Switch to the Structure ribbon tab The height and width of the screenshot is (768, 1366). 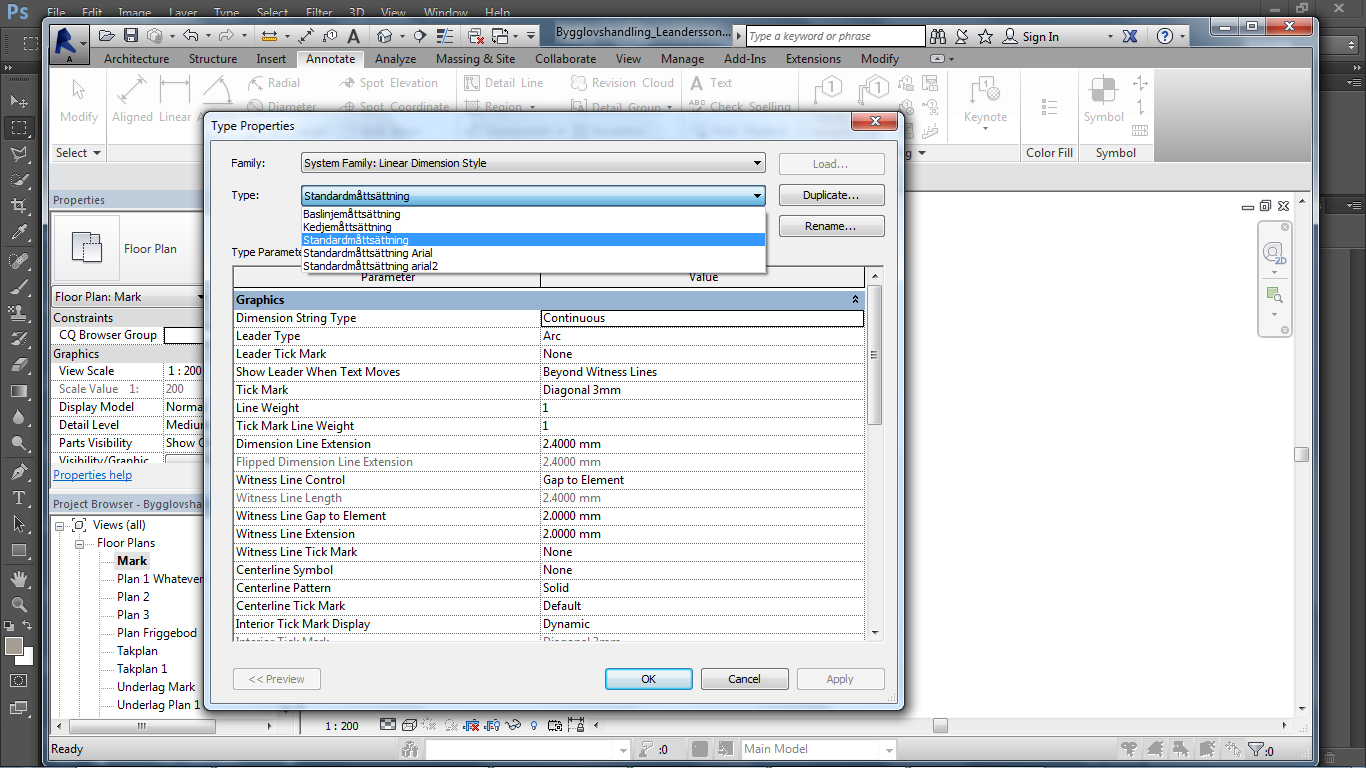213,59
